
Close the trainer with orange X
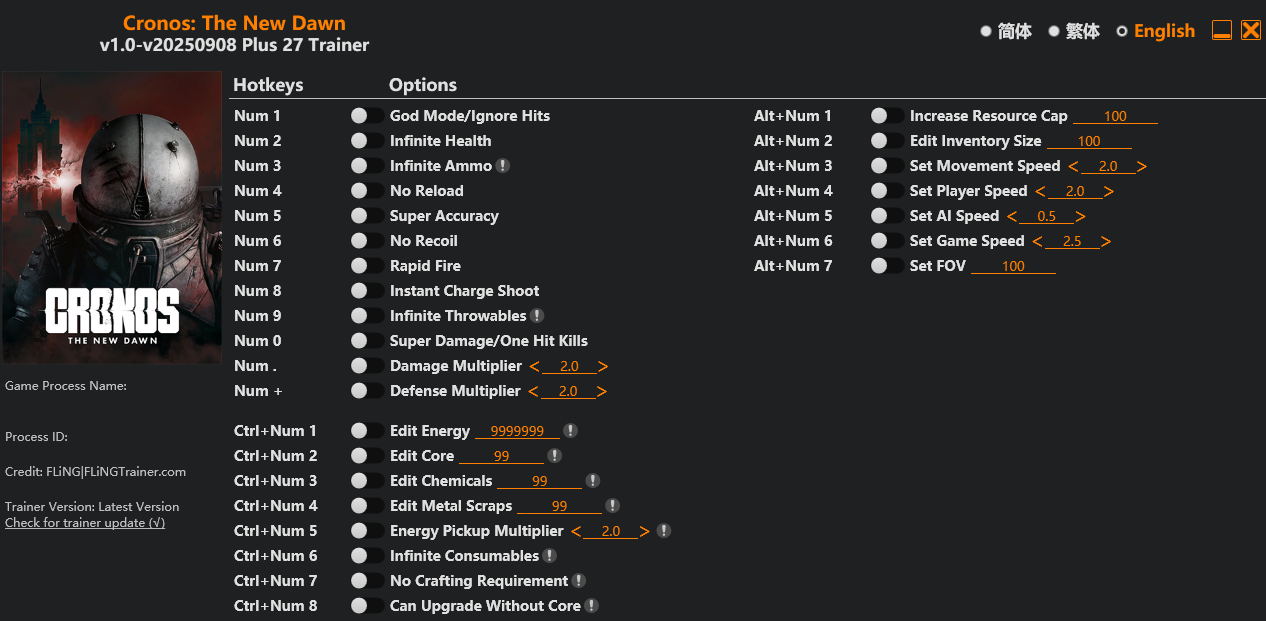pyautogui.click(x=1251, y=30)
